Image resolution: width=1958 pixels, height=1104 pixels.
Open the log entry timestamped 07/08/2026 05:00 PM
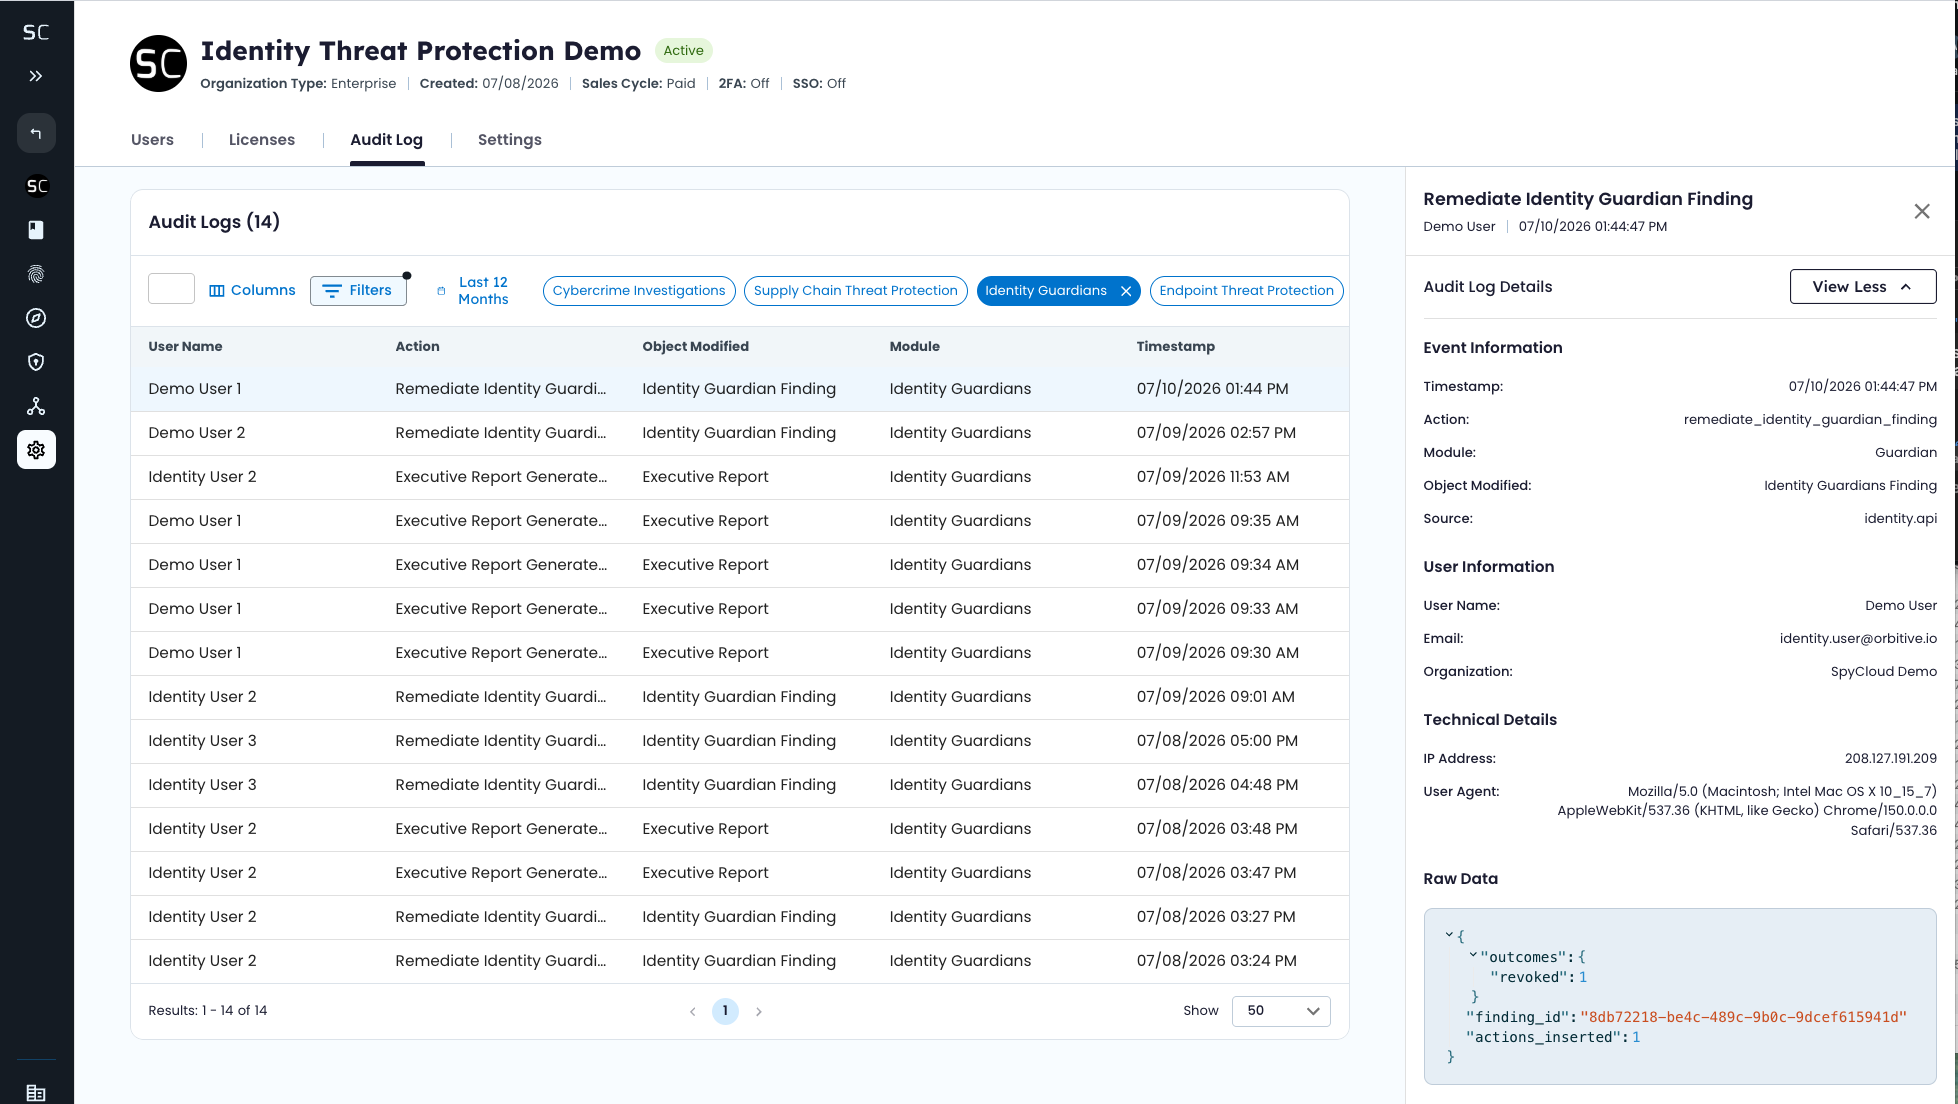coord(740,741)
